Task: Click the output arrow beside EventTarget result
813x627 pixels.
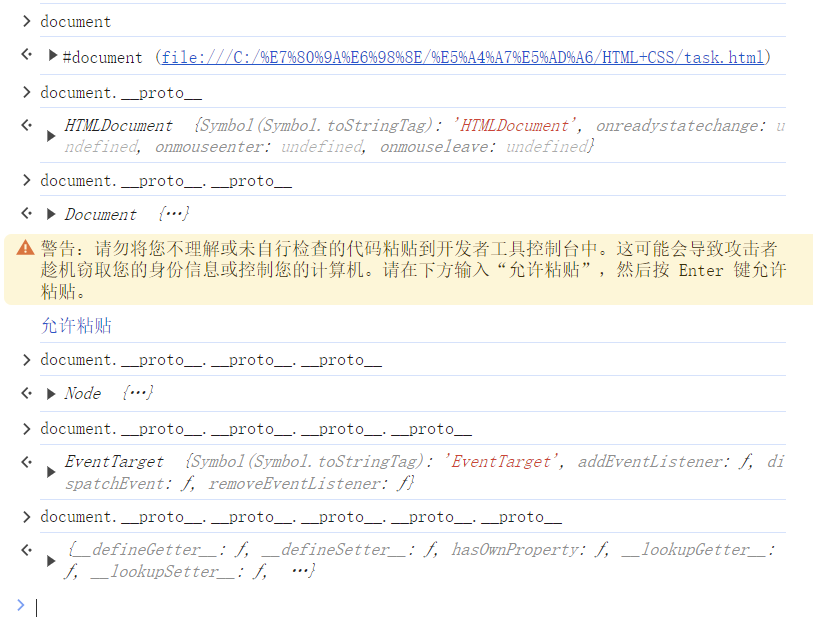Action: pos(26,460)
